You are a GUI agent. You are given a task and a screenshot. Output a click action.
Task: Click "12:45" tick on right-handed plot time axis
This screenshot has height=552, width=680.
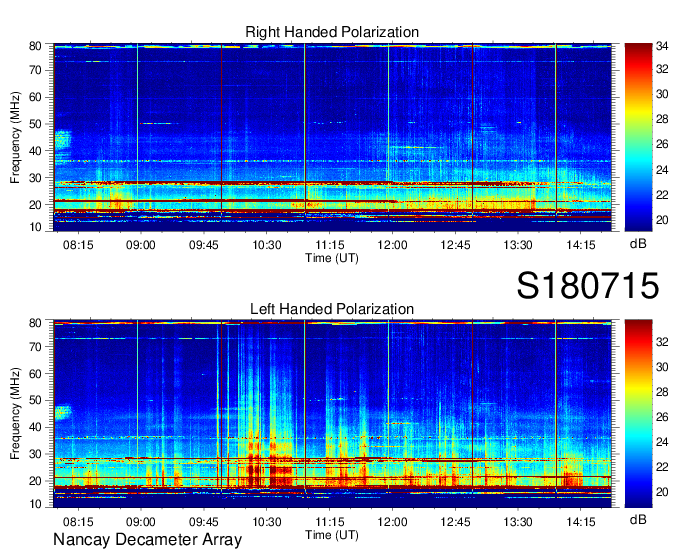coord(455,245)
